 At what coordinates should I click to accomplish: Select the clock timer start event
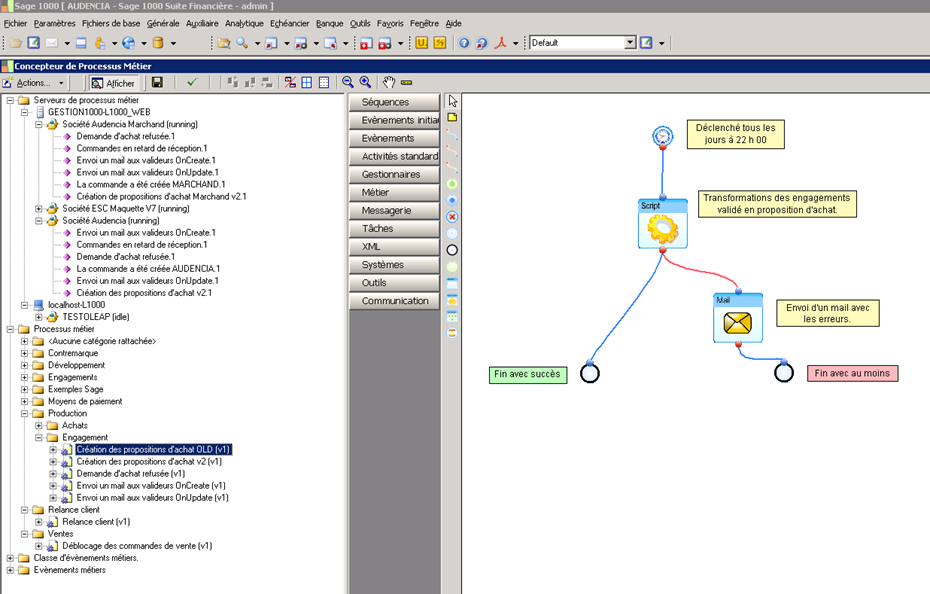(663, 136)
